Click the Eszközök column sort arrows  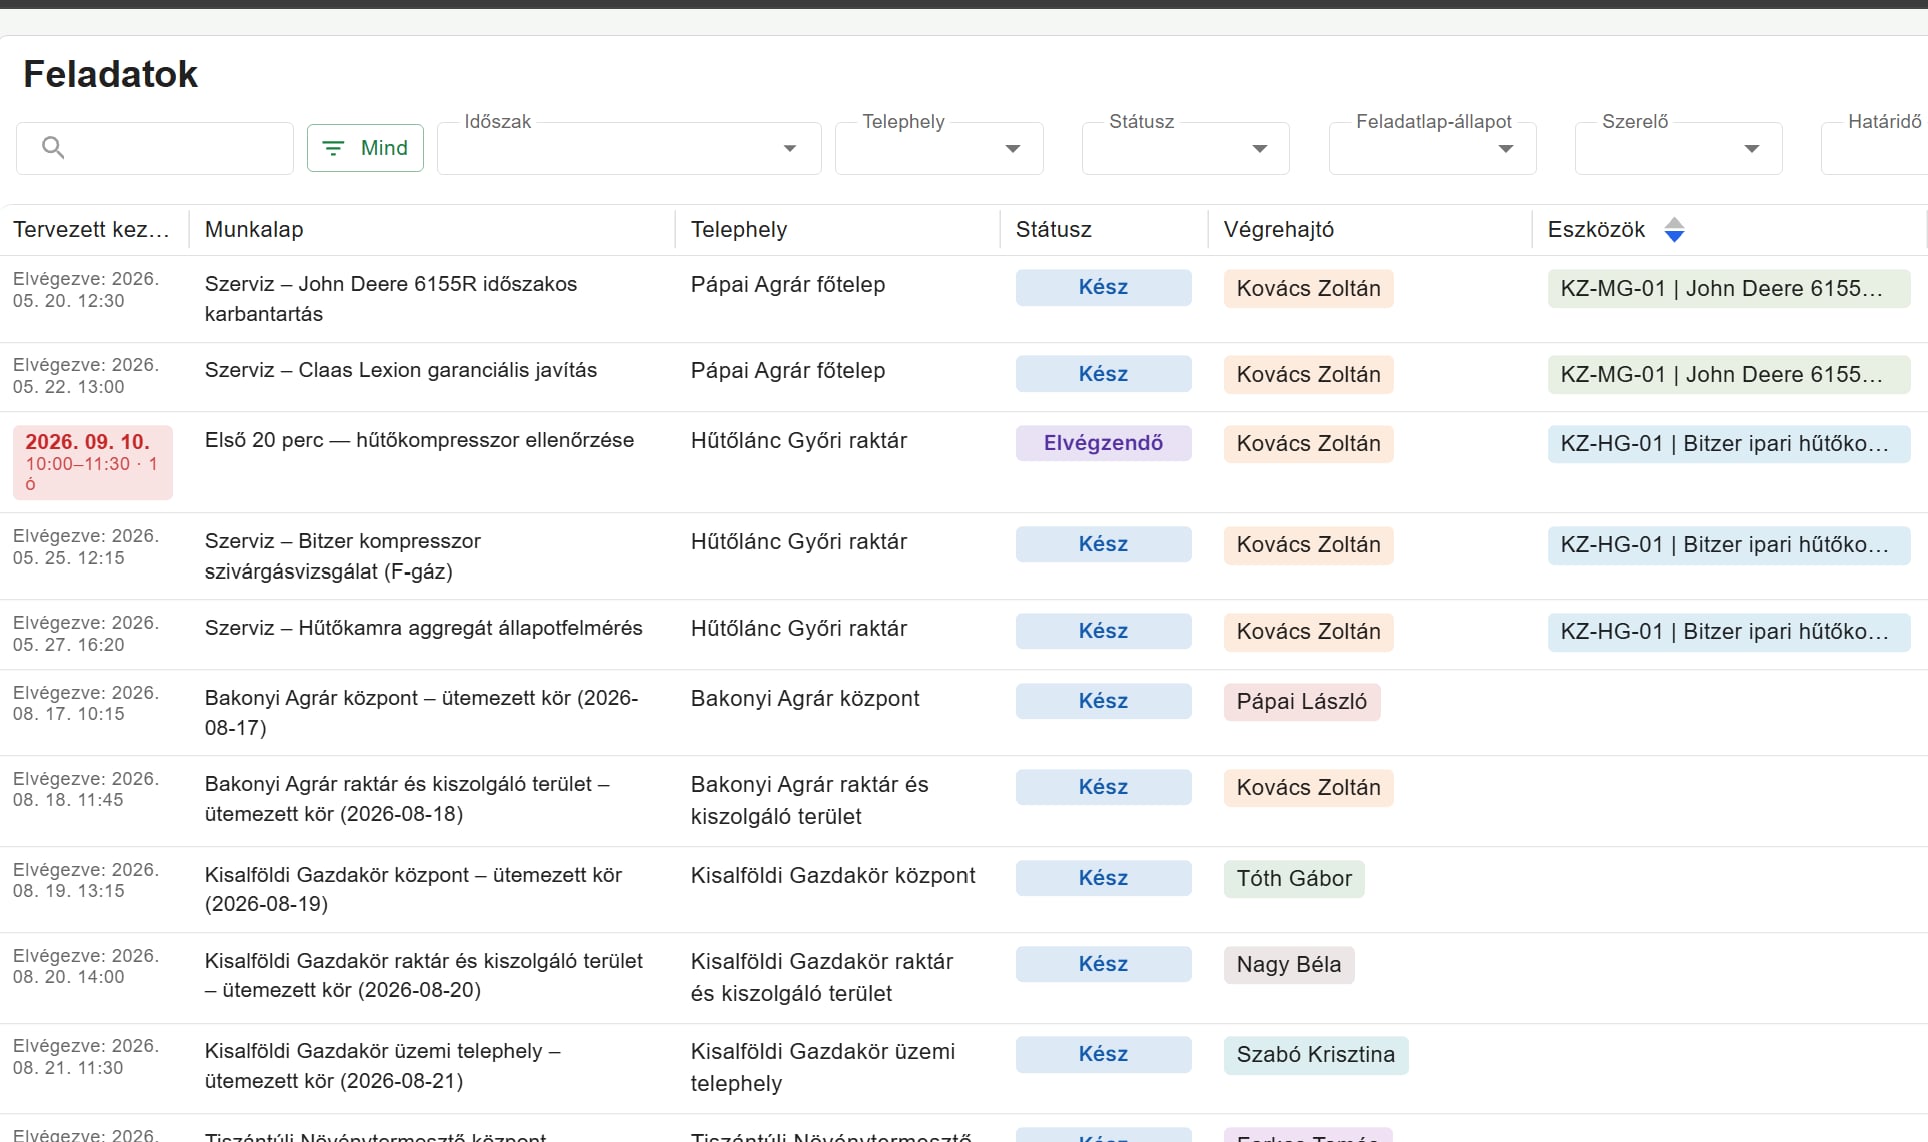click(x=1674, y=230)
